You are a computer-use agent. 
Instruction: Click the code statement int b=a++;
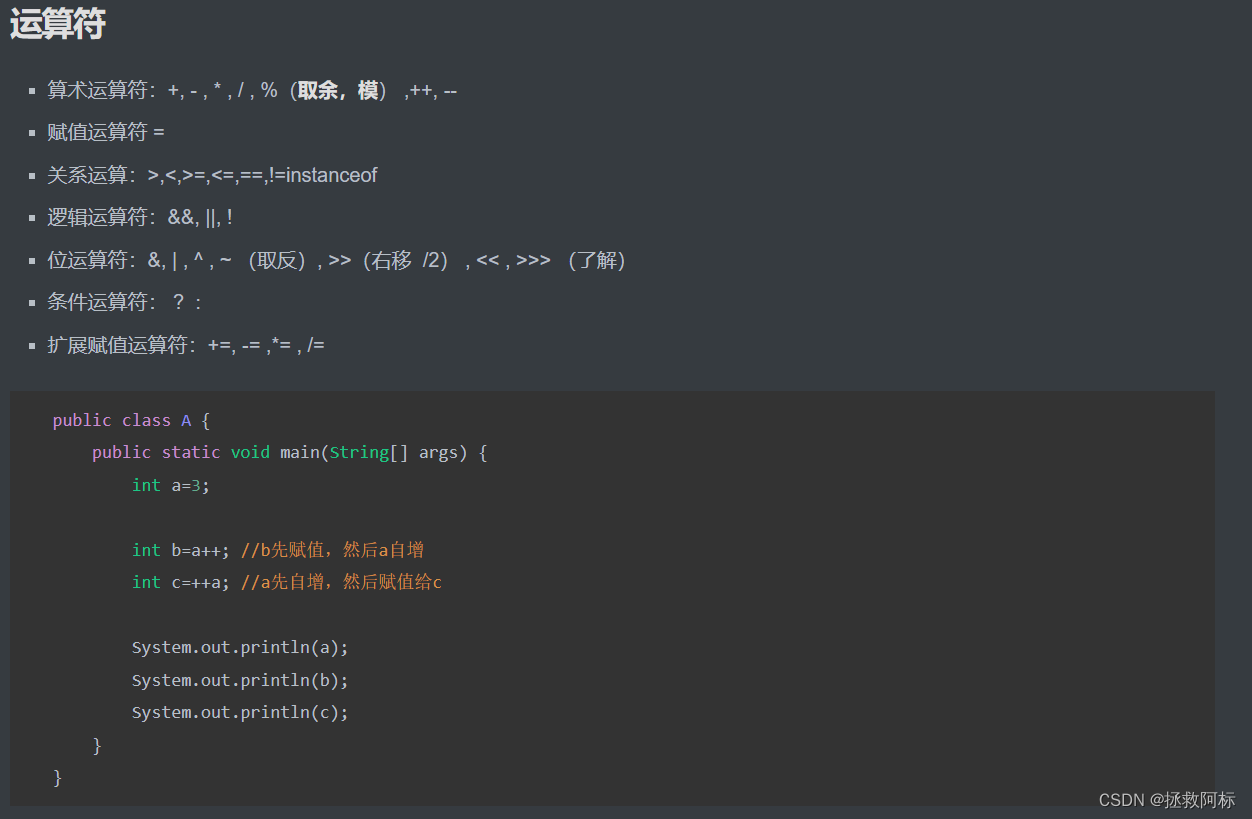point(181,550)
